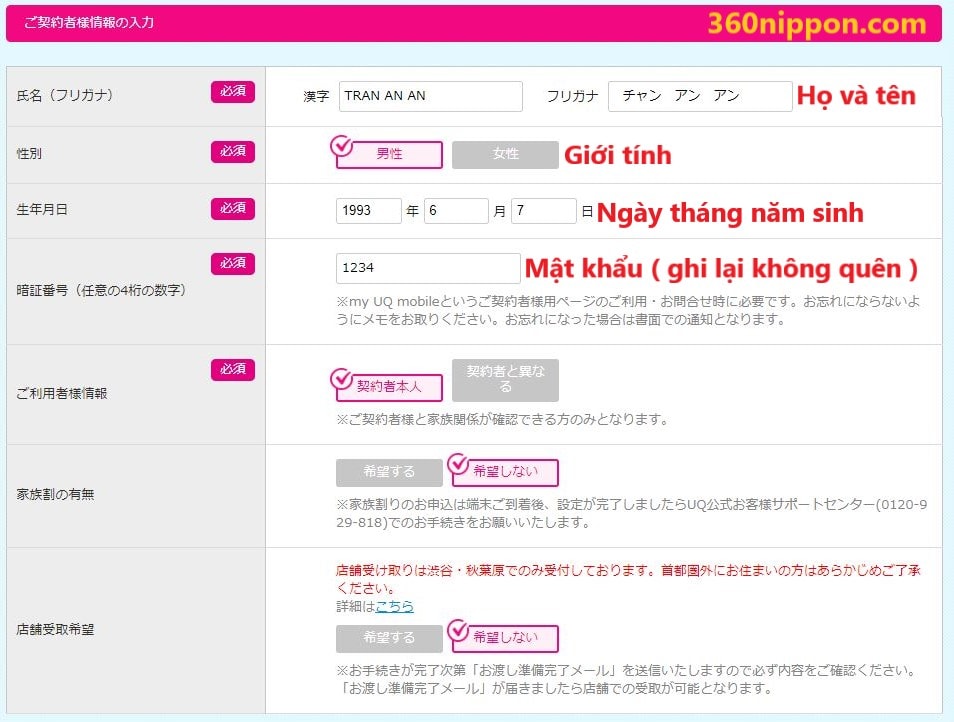Screen dimensions: 954x722
Task: Open the こちら details link
Action: click(394, 606)
